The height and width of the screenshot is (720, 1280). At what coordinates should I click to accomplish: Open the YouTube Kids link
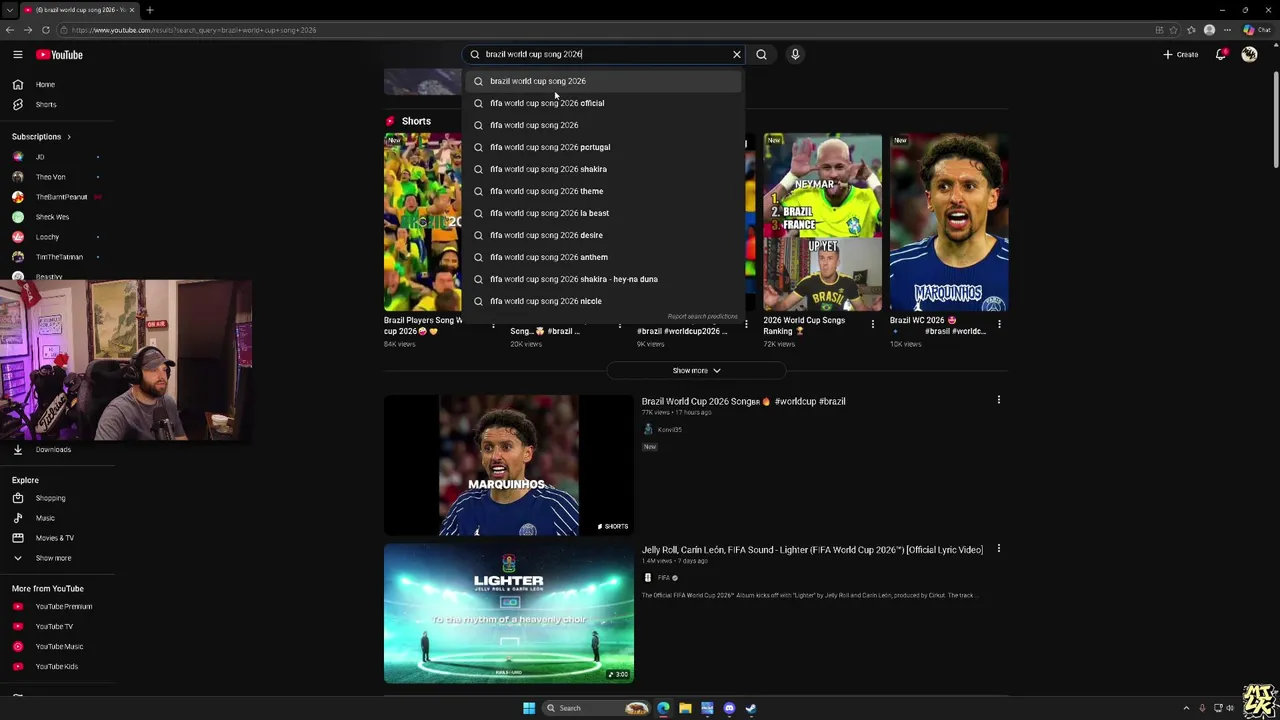[57, 667]
